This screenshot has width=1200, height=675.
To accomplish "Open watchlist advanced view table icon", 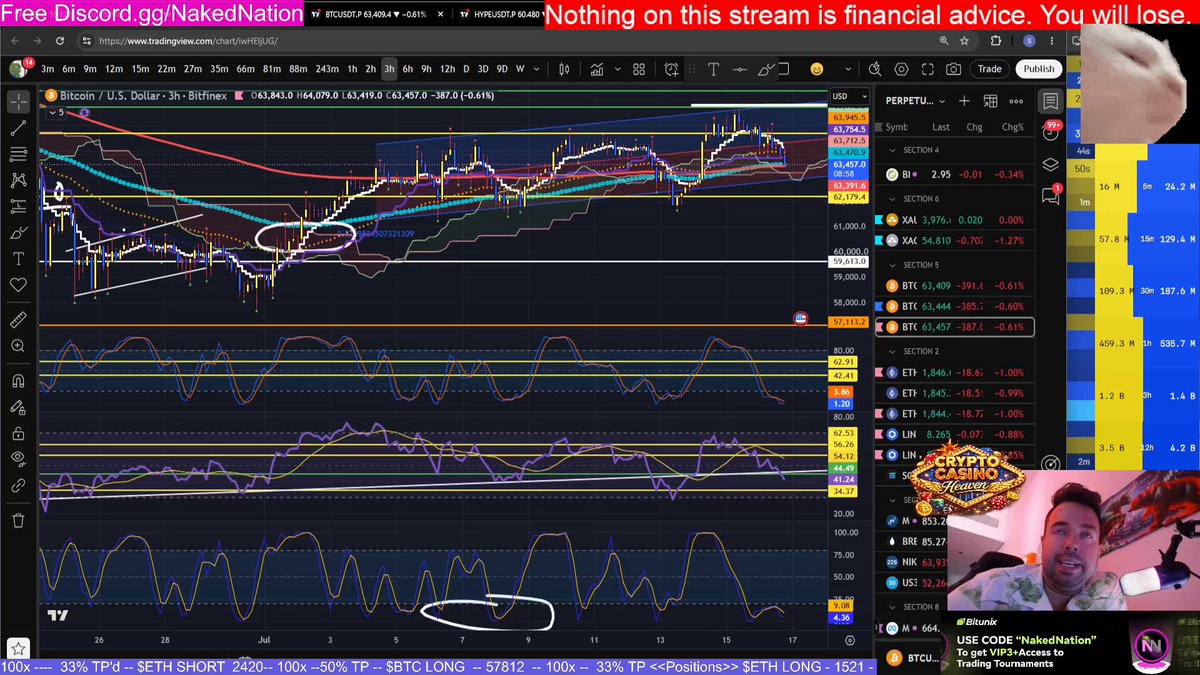I will pos(990,101).
